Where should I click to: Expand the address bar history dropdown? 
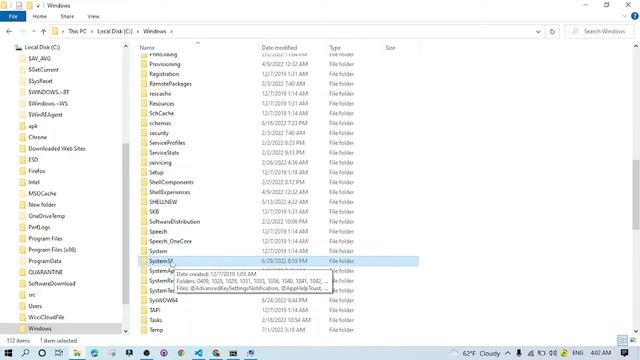tap(538, 31)
